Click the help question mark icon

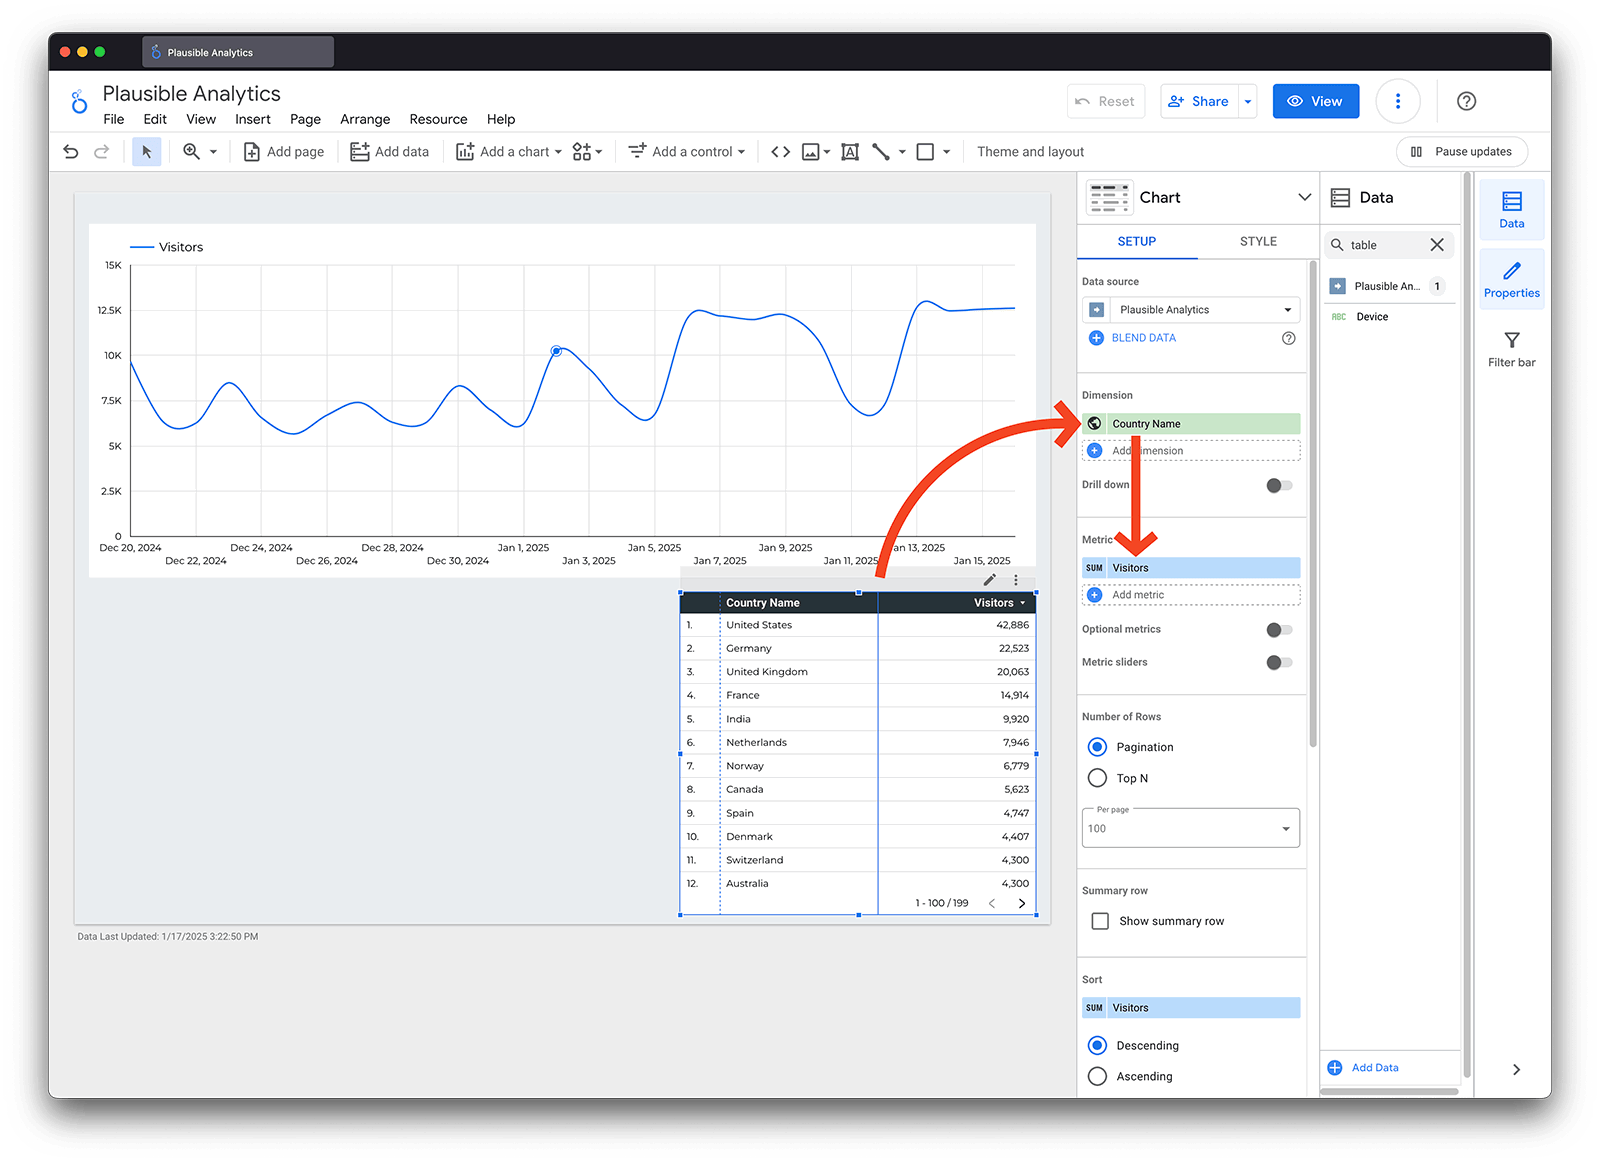point(1466,101)
